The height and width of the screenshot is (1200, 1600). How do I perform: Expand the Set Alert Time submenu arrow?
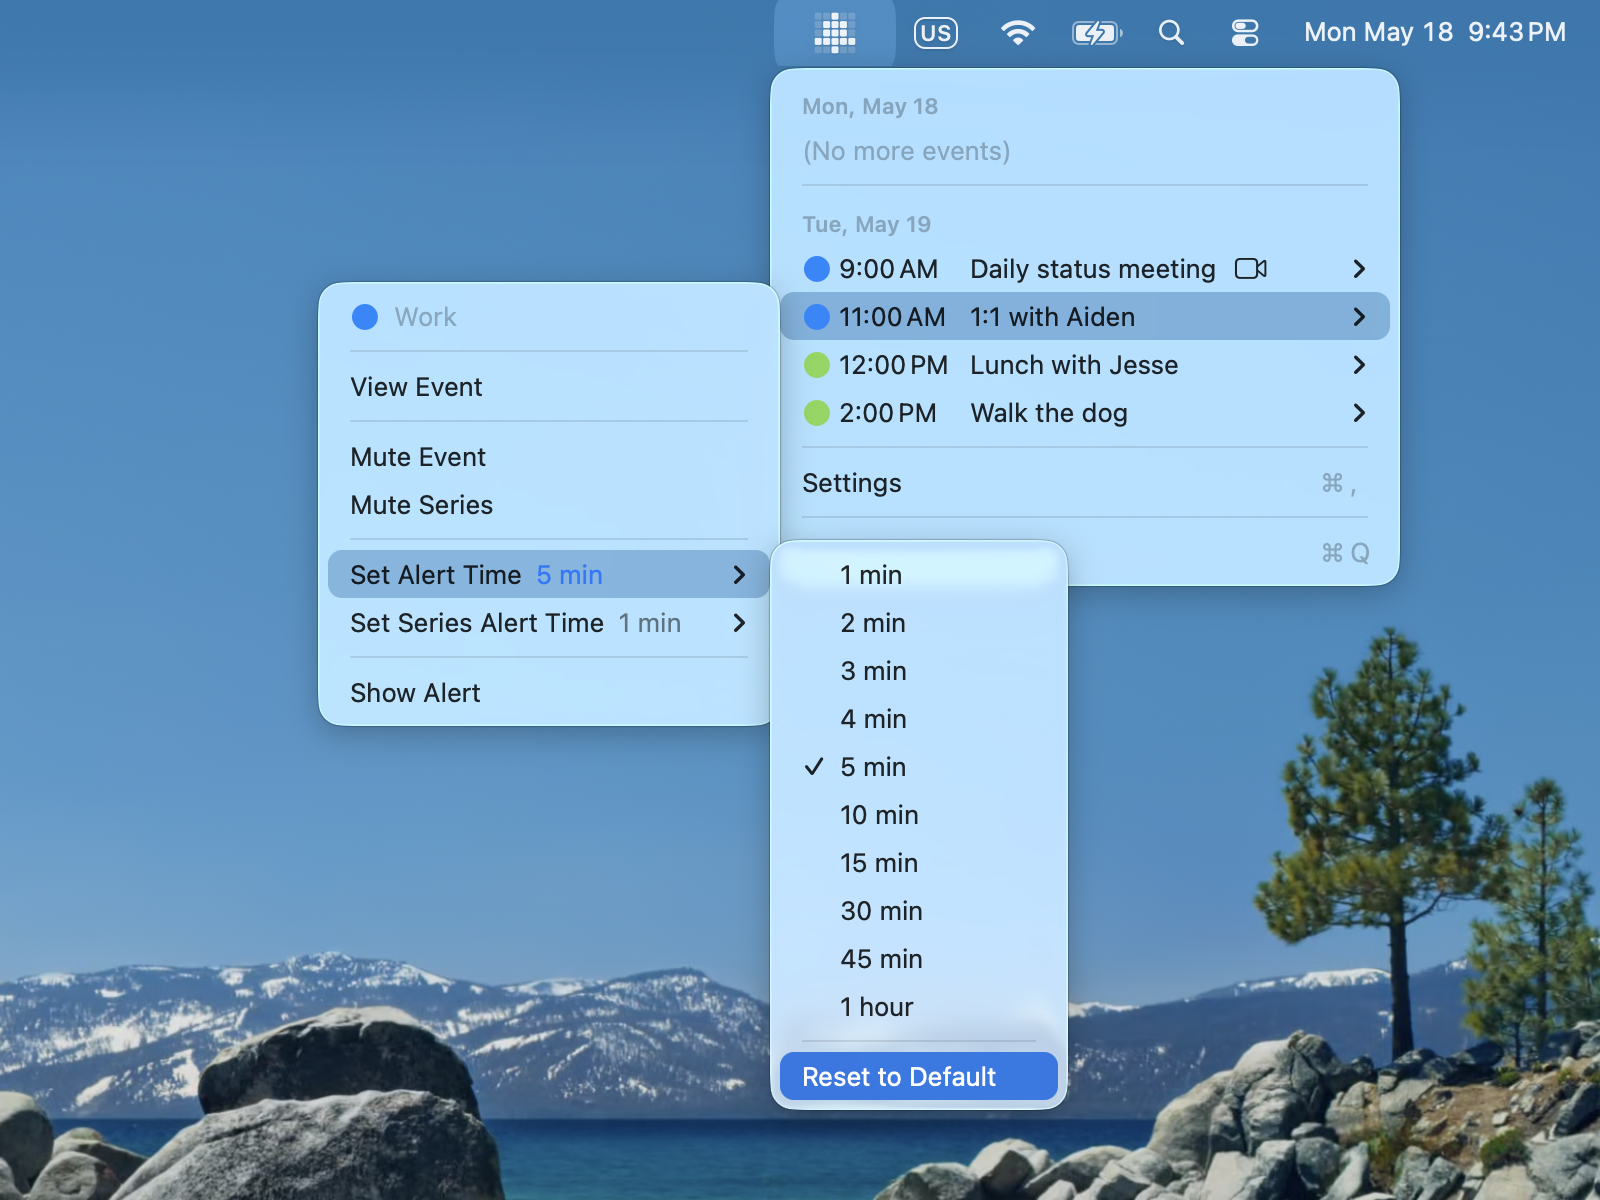point(739,575)
